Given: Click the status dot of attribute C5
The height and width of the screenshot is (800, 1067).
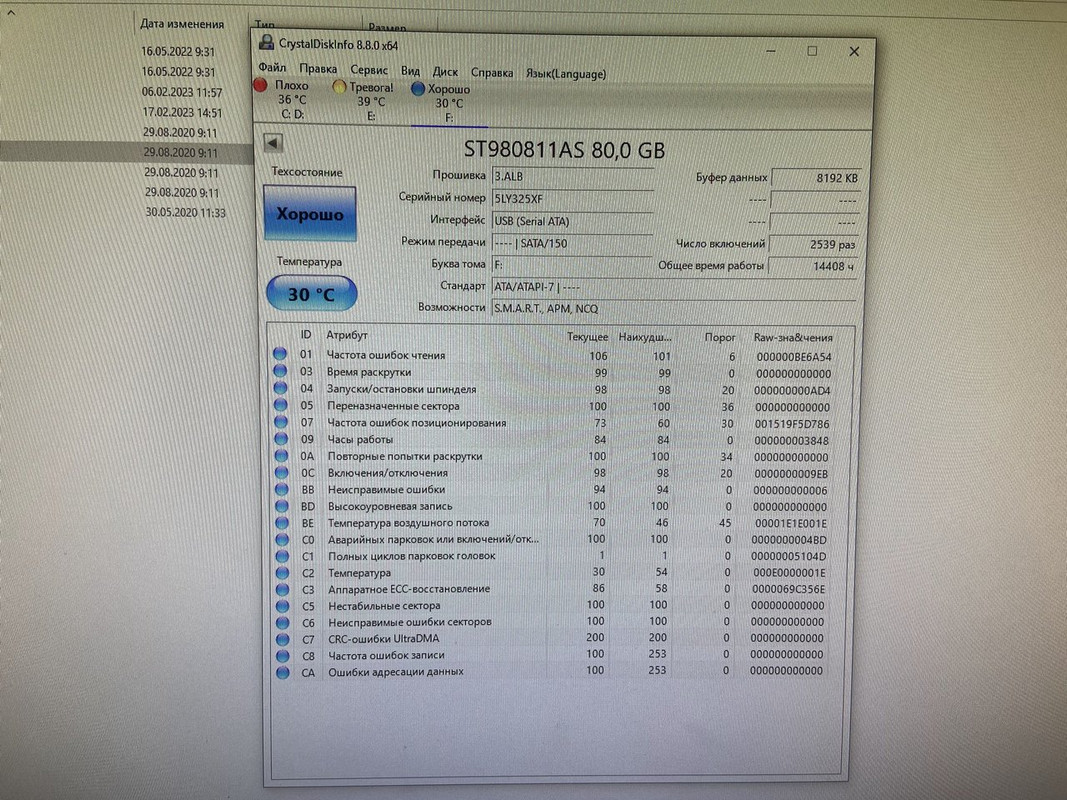Looking at the screenshot, I should pos(282,605).
